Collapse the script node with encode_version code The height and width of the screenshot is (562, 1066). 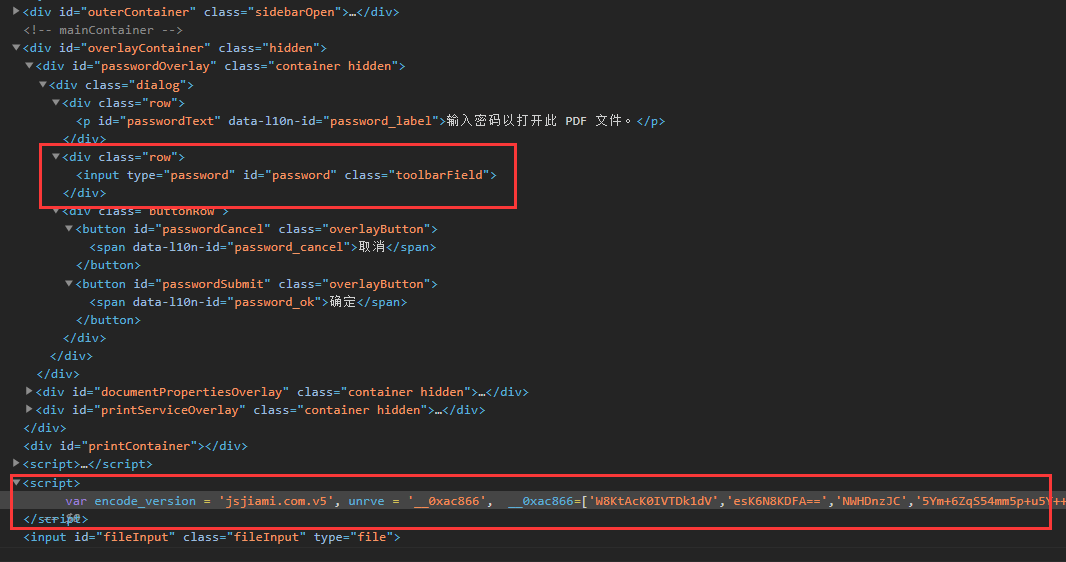16,482
